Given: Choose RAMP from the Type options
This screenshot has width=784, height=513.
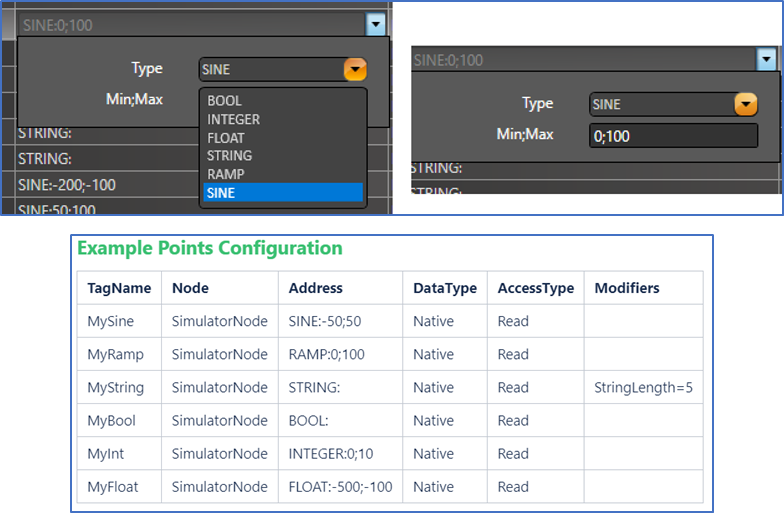Looking at the screenshot, I should [x=226, y=174].
